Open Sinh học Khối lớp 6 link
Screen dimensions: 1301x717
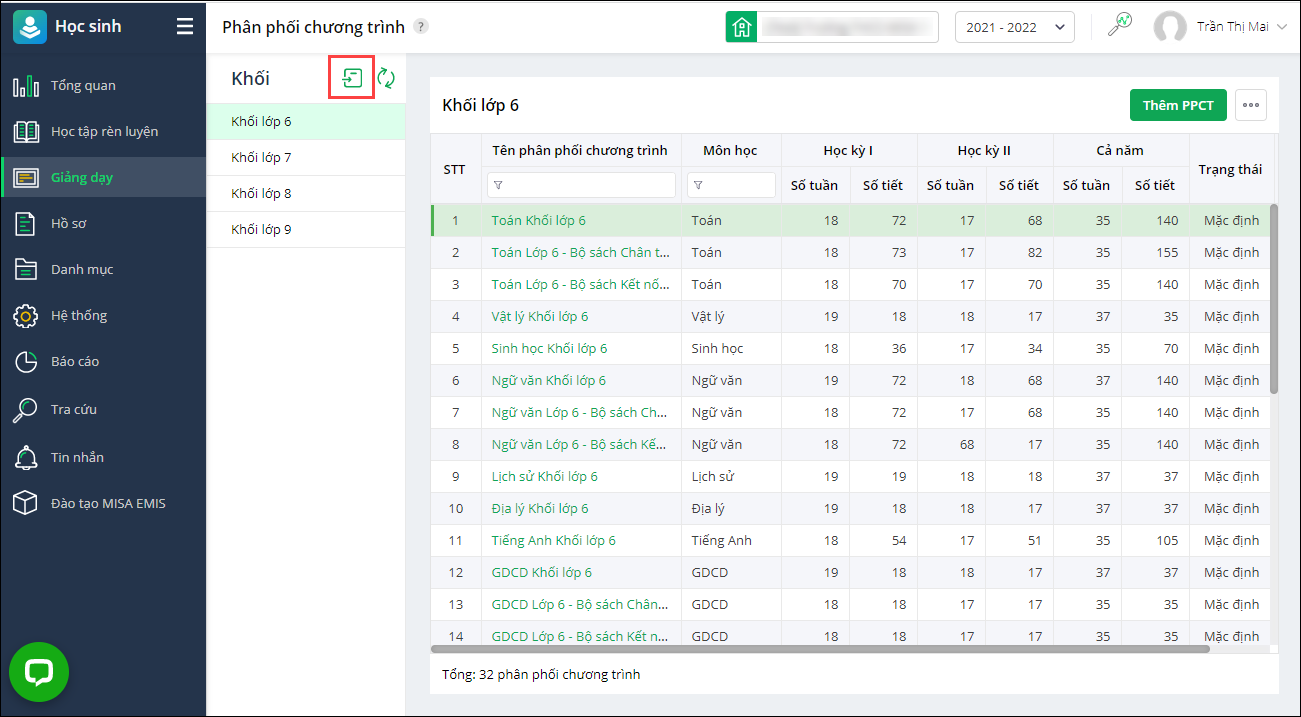tap(549, 348)
